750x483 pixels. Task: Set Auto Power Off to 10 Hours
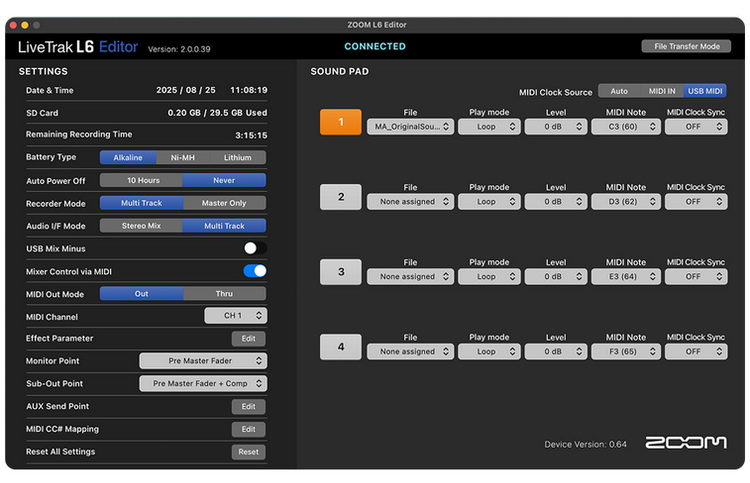click(x=141, y=180)
